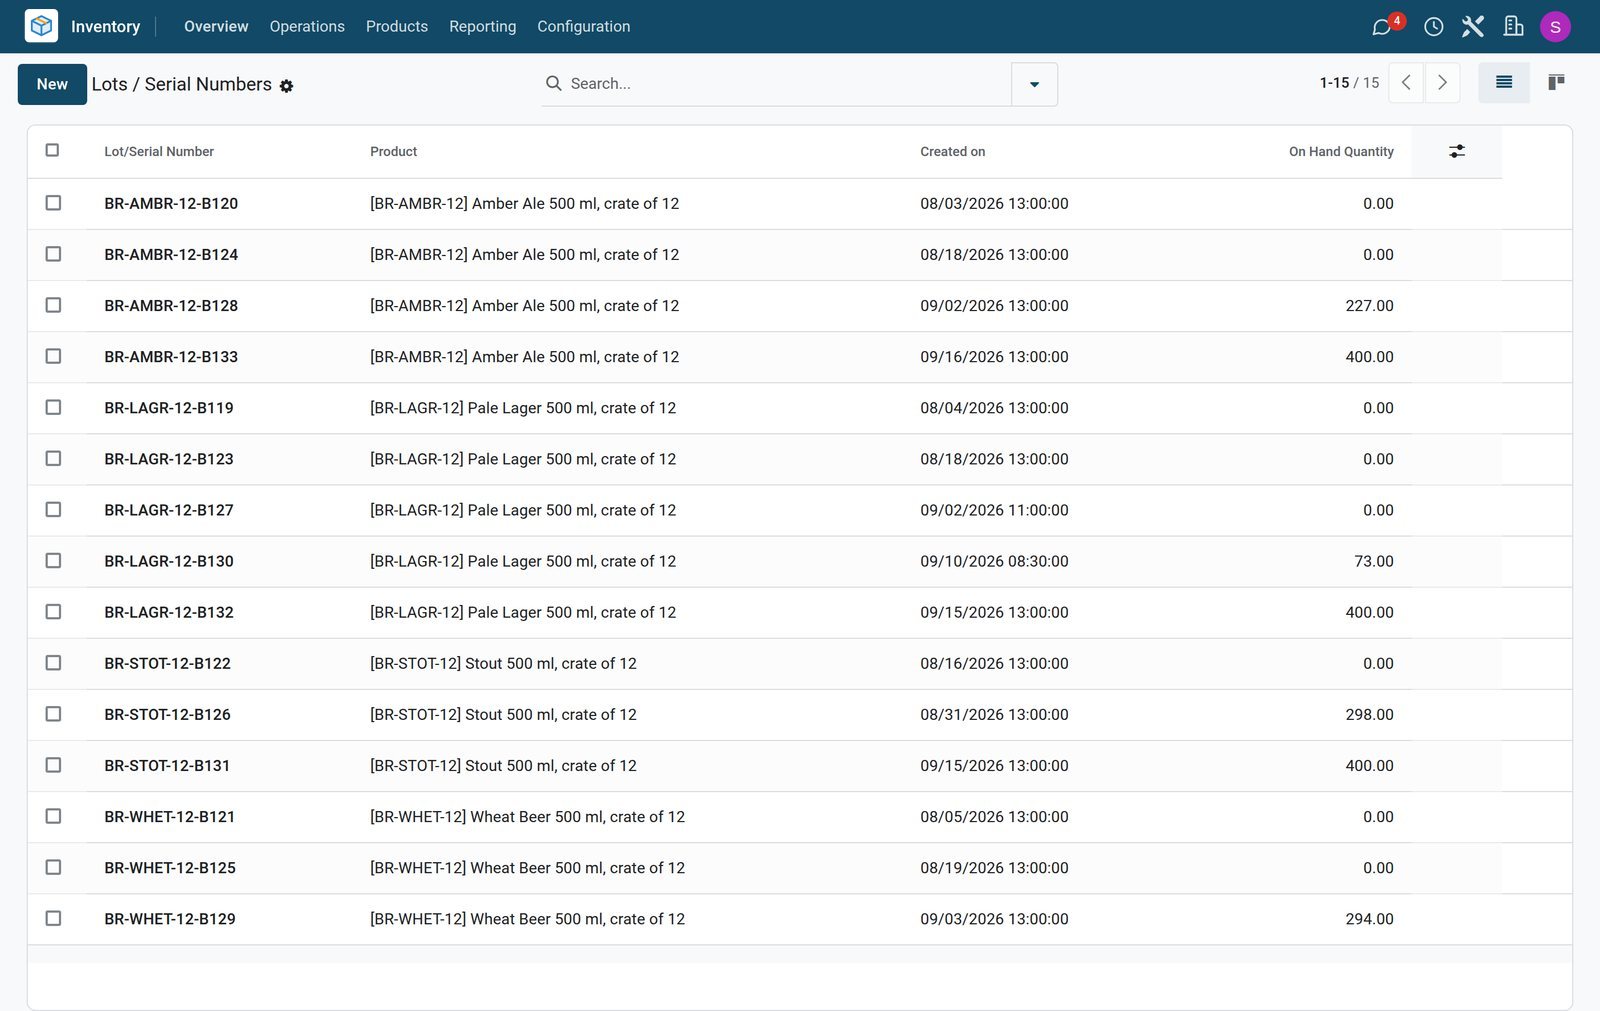Open lot BR-LAGR-12-B132
The image size is (1600, 1011).
tap(169, 612)
